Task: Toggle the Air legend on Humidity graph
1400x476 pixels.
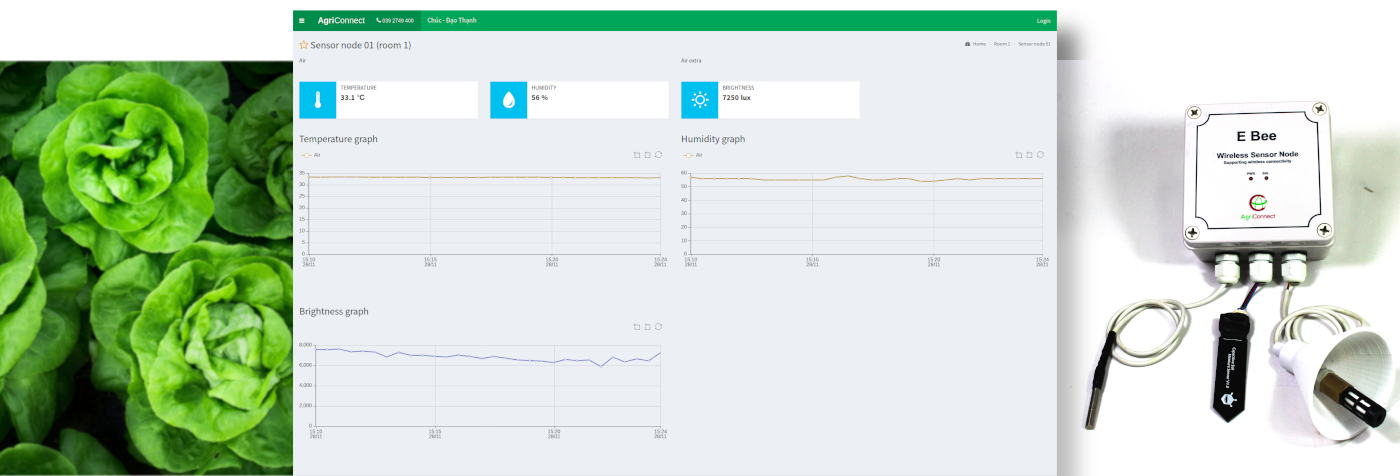Action: tap(693, 155)
